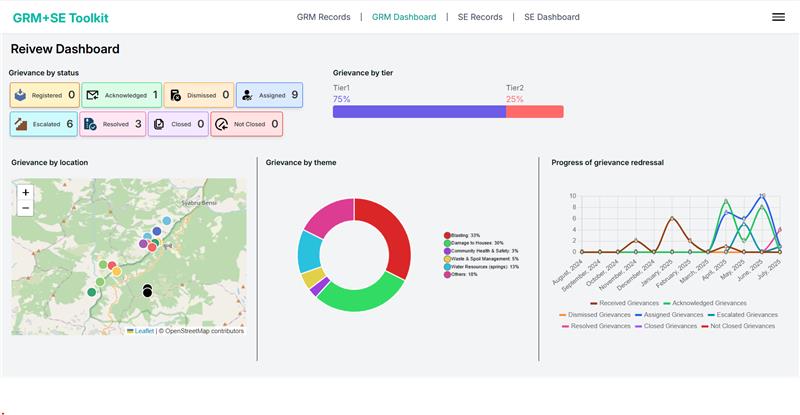The image size is (800, 415).
Task: Open the GRM Records tab
Action: point(323,17)
